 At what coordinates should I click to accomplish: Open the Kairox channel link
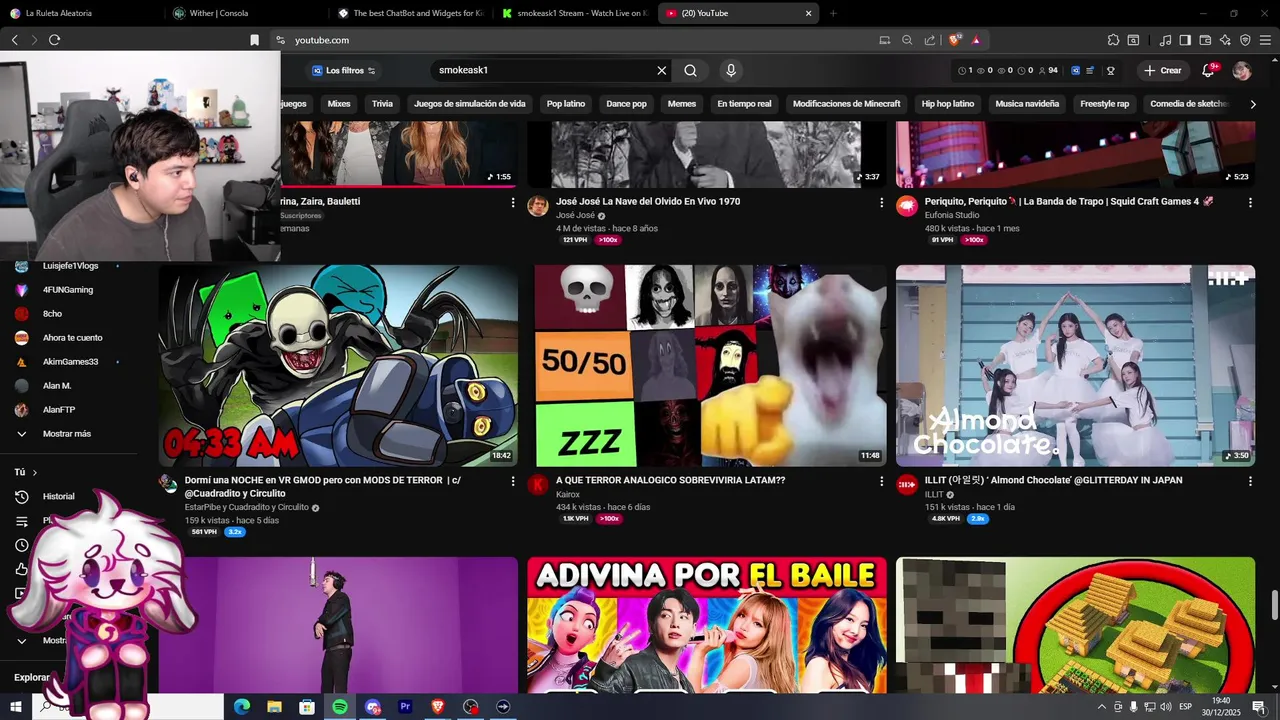click(568, 494)
